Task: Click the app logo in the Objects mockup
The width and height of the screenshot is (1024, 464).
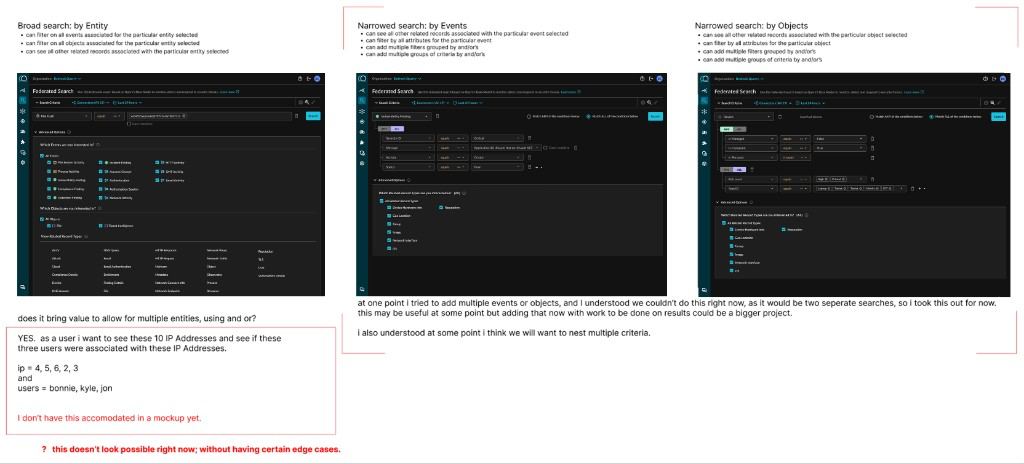Action: coord(705,78)
